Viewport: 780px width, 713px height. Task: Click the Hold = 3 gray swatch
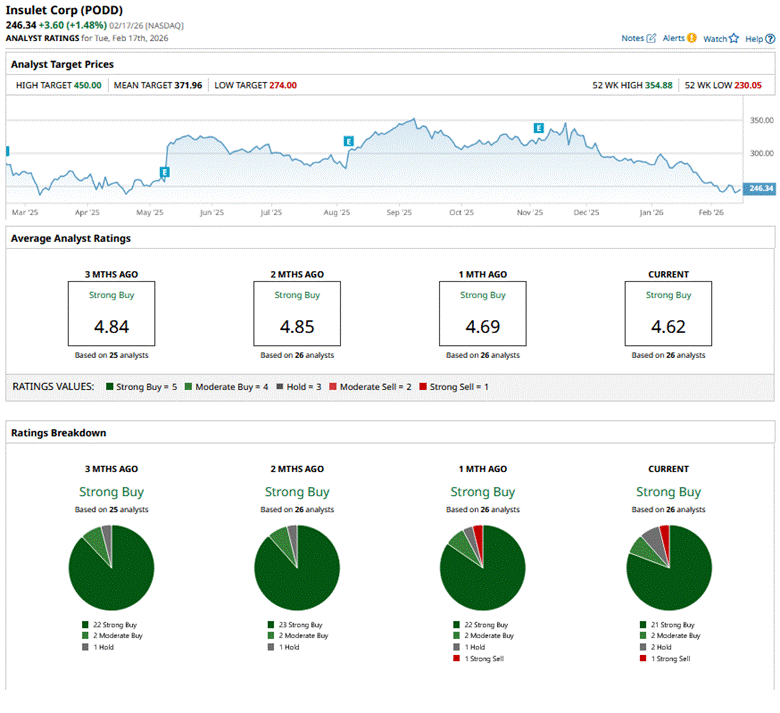[279, 386]
